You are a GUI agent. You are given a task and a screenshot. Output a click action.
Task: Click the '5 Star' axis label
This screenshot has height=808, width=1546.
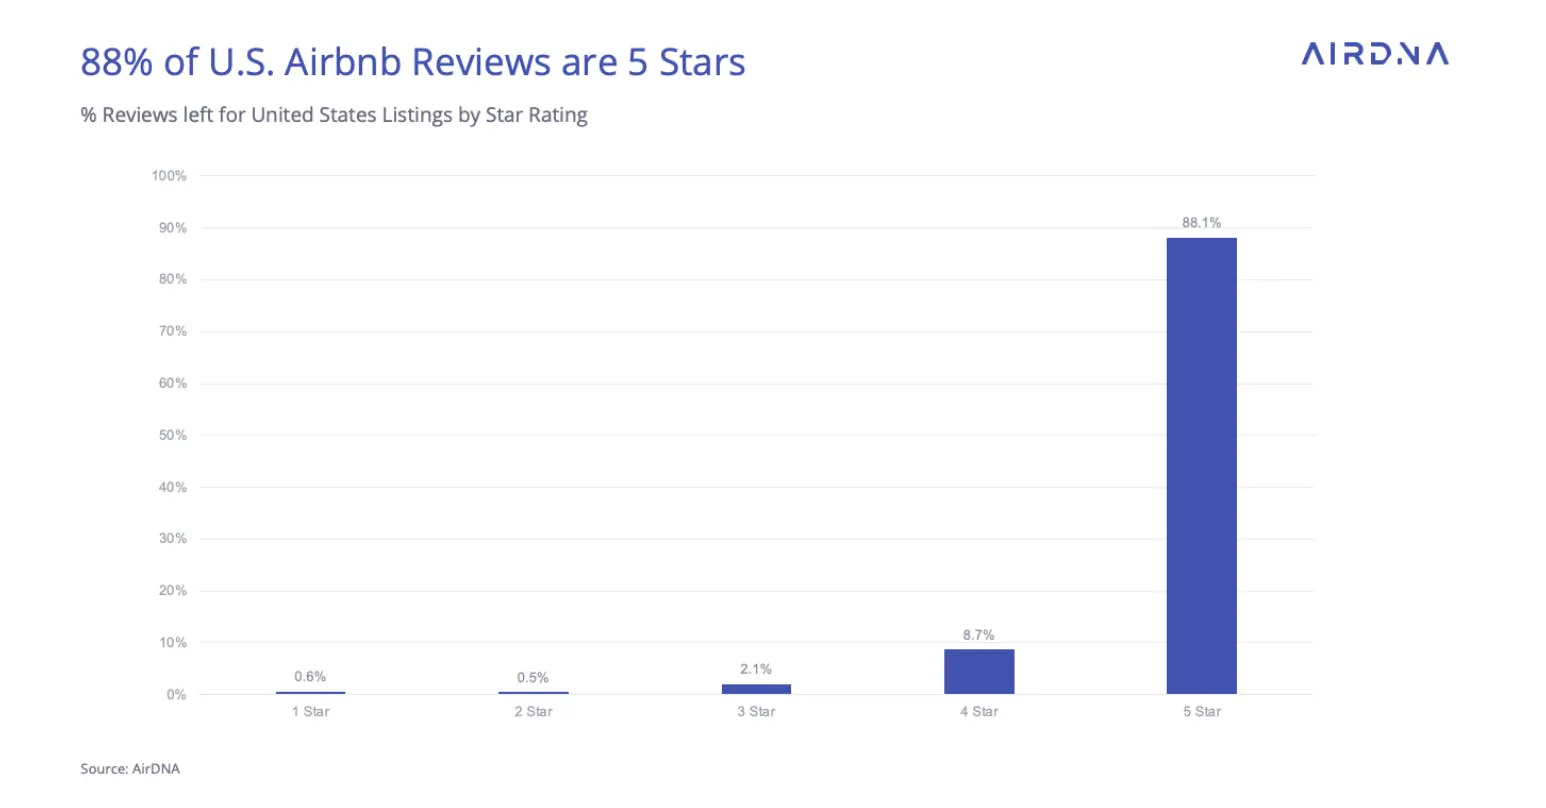click(1201, 712)
